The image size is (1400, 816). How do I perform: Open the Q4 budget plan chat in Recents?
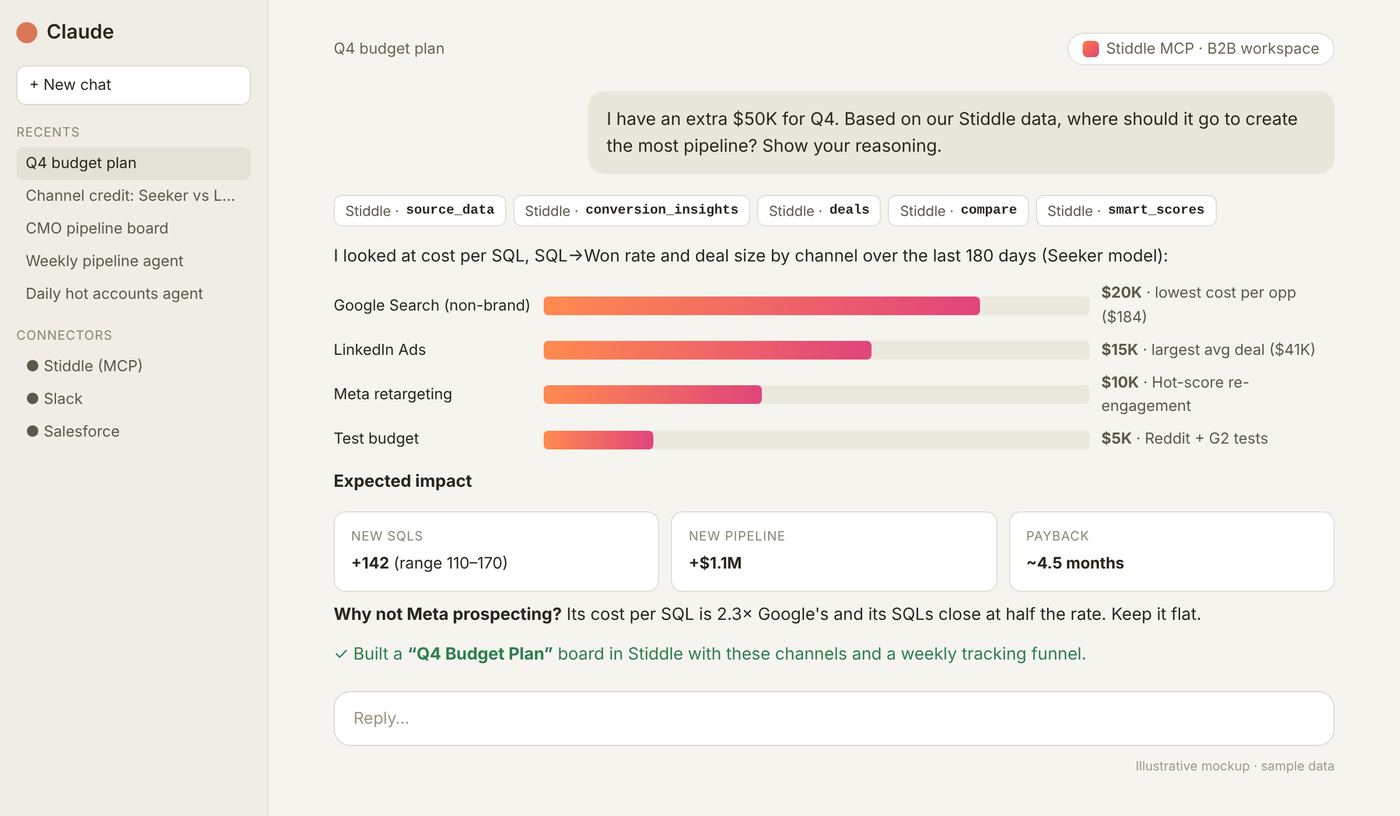[x=133, y=163]
